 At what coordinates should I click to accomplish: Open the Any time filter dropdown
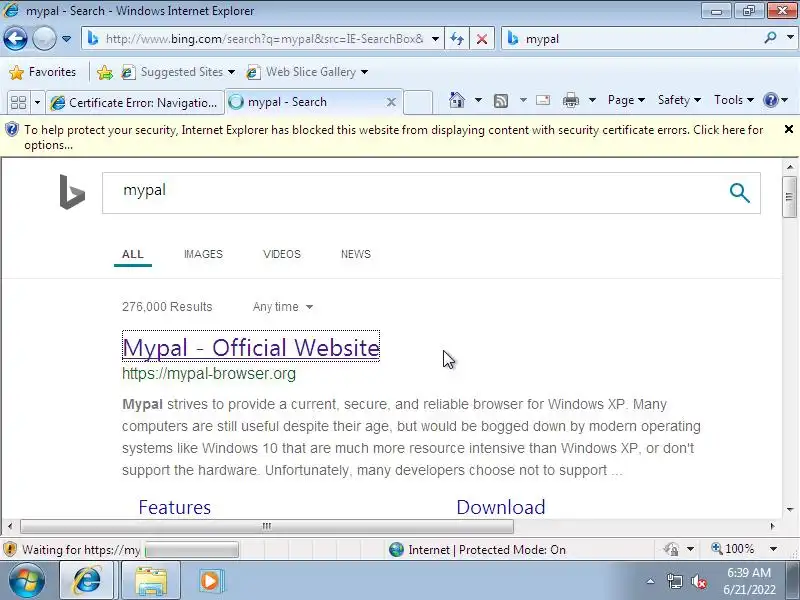pyautogui.click(x=283, y=307)
